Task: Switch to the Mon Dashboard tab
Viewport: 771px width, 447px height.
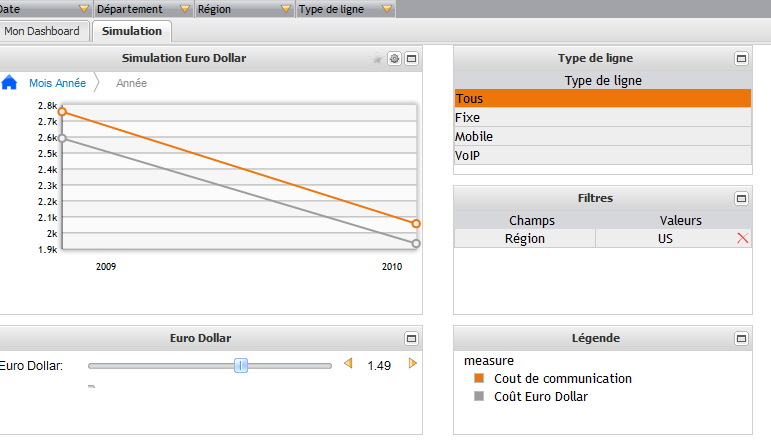Action: (42, 31)
